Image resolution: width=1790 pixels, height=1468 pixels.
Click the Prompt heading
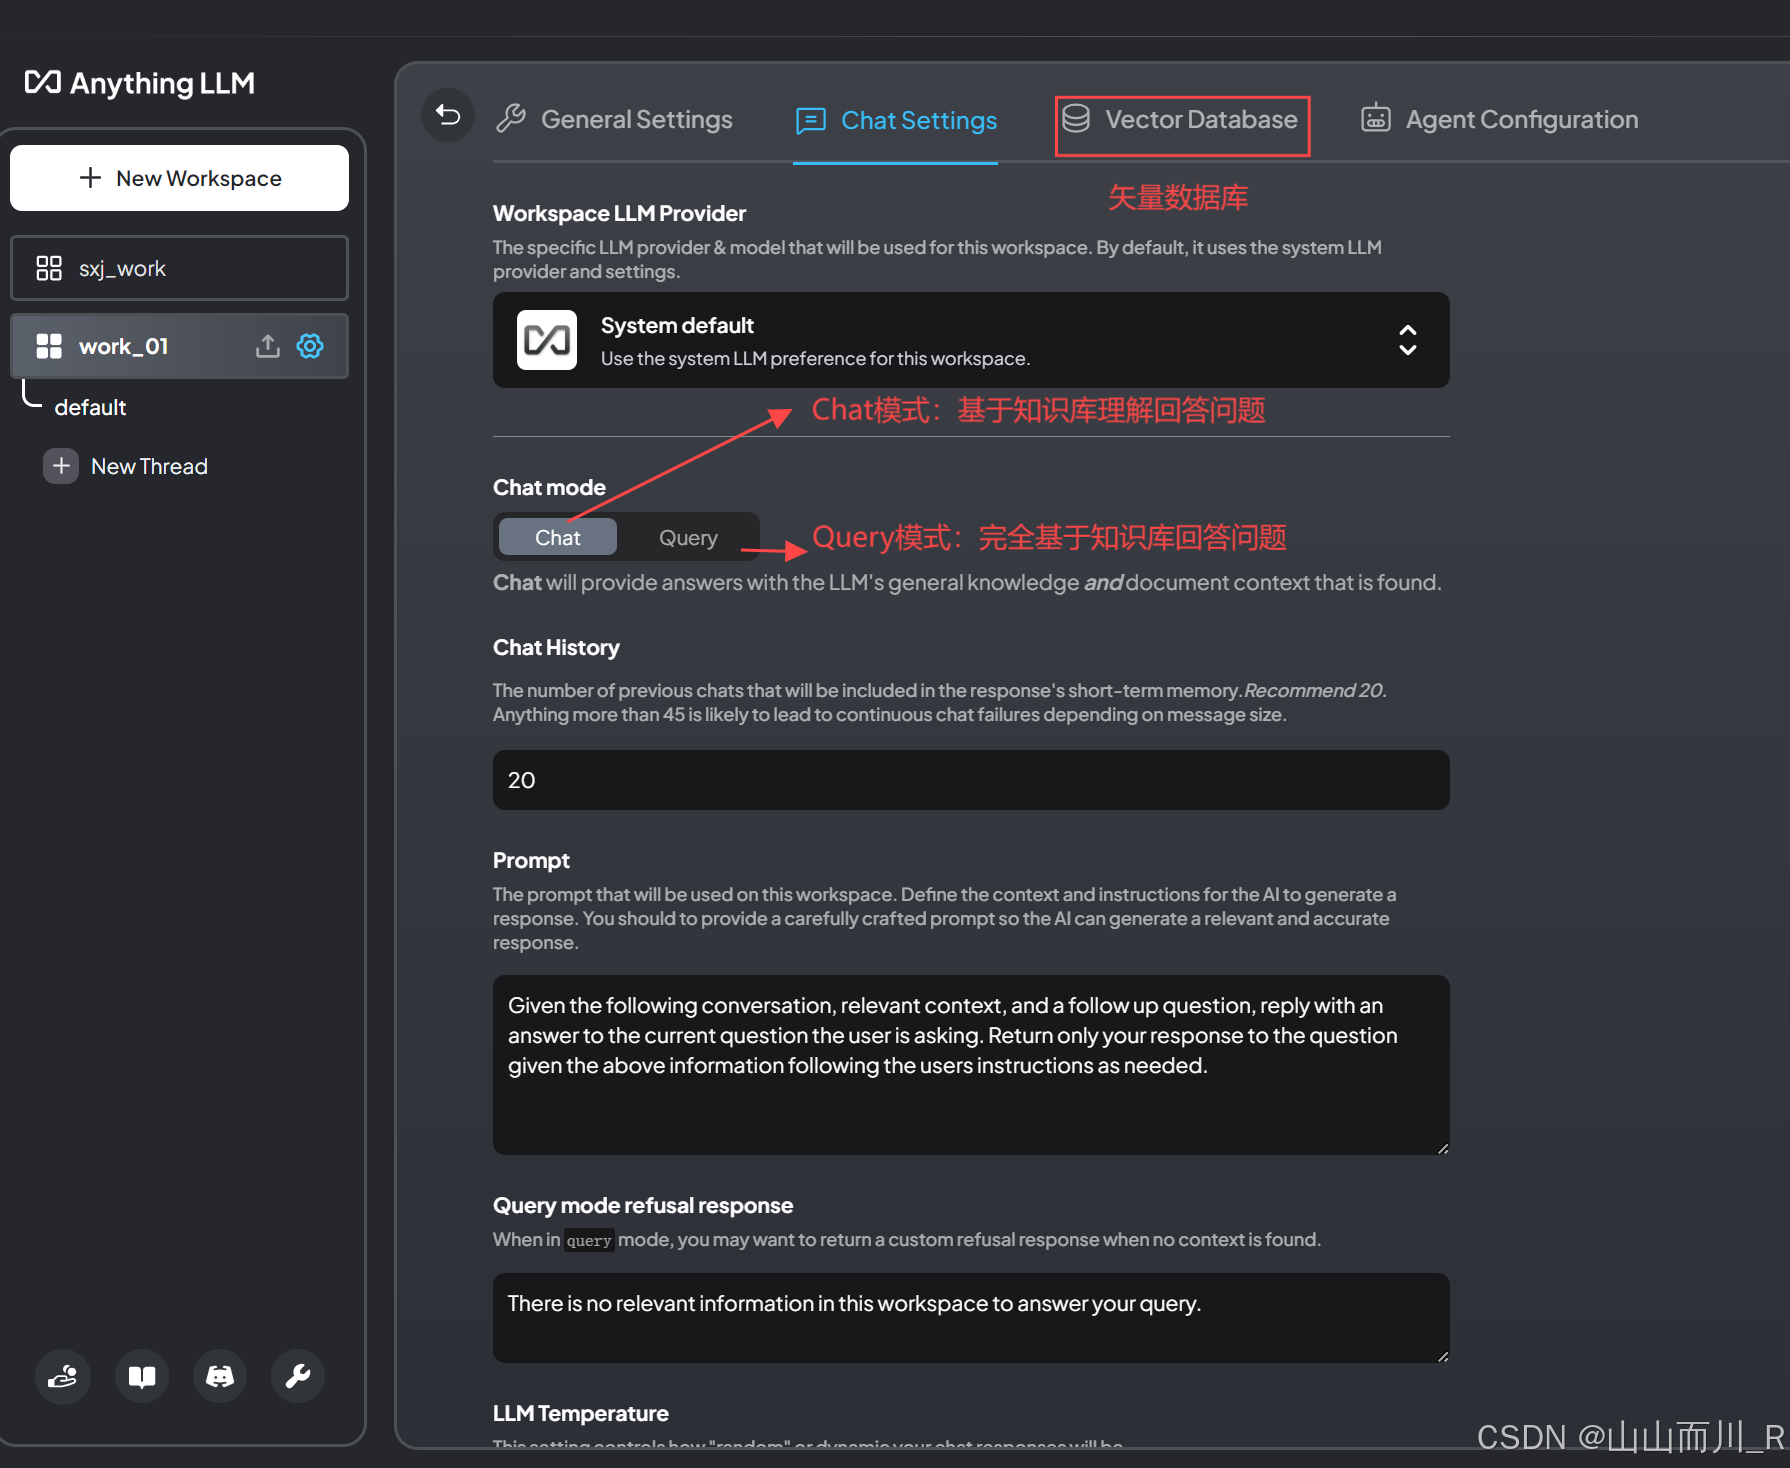[531, 860]
